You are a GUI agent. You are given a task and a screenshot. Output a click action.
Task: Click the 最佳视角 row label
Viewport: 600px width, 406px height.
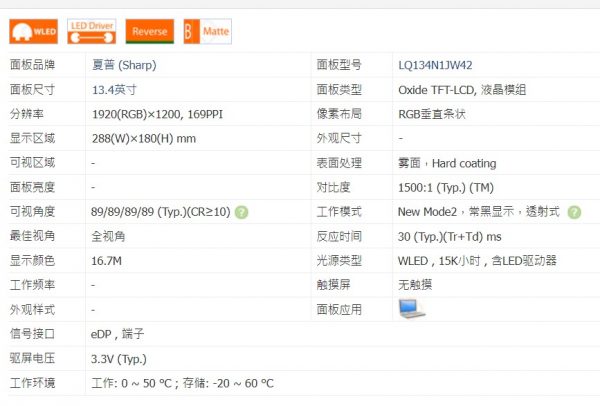click(x=33, y=236)
